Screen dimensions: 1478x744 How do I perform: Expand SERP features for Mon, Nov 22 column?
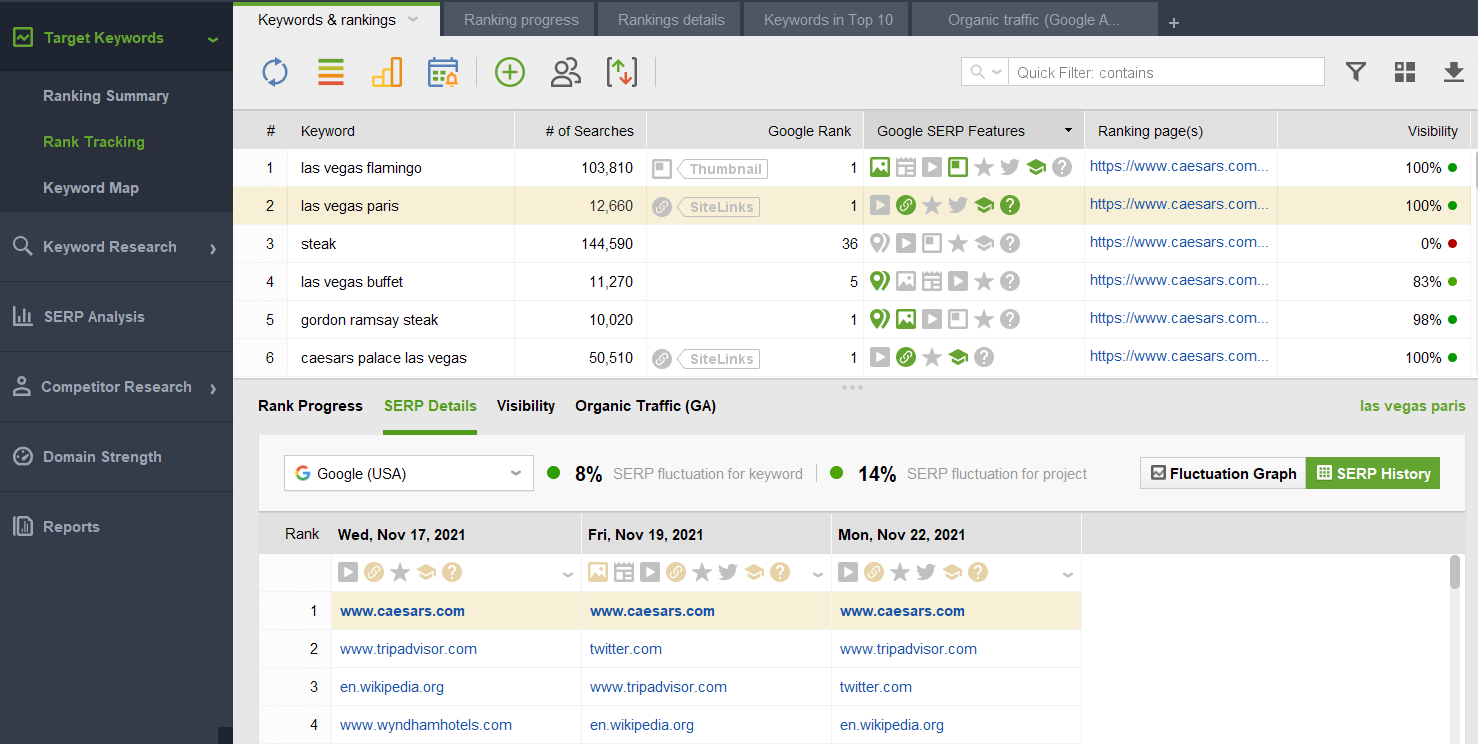click(1068, 574)
